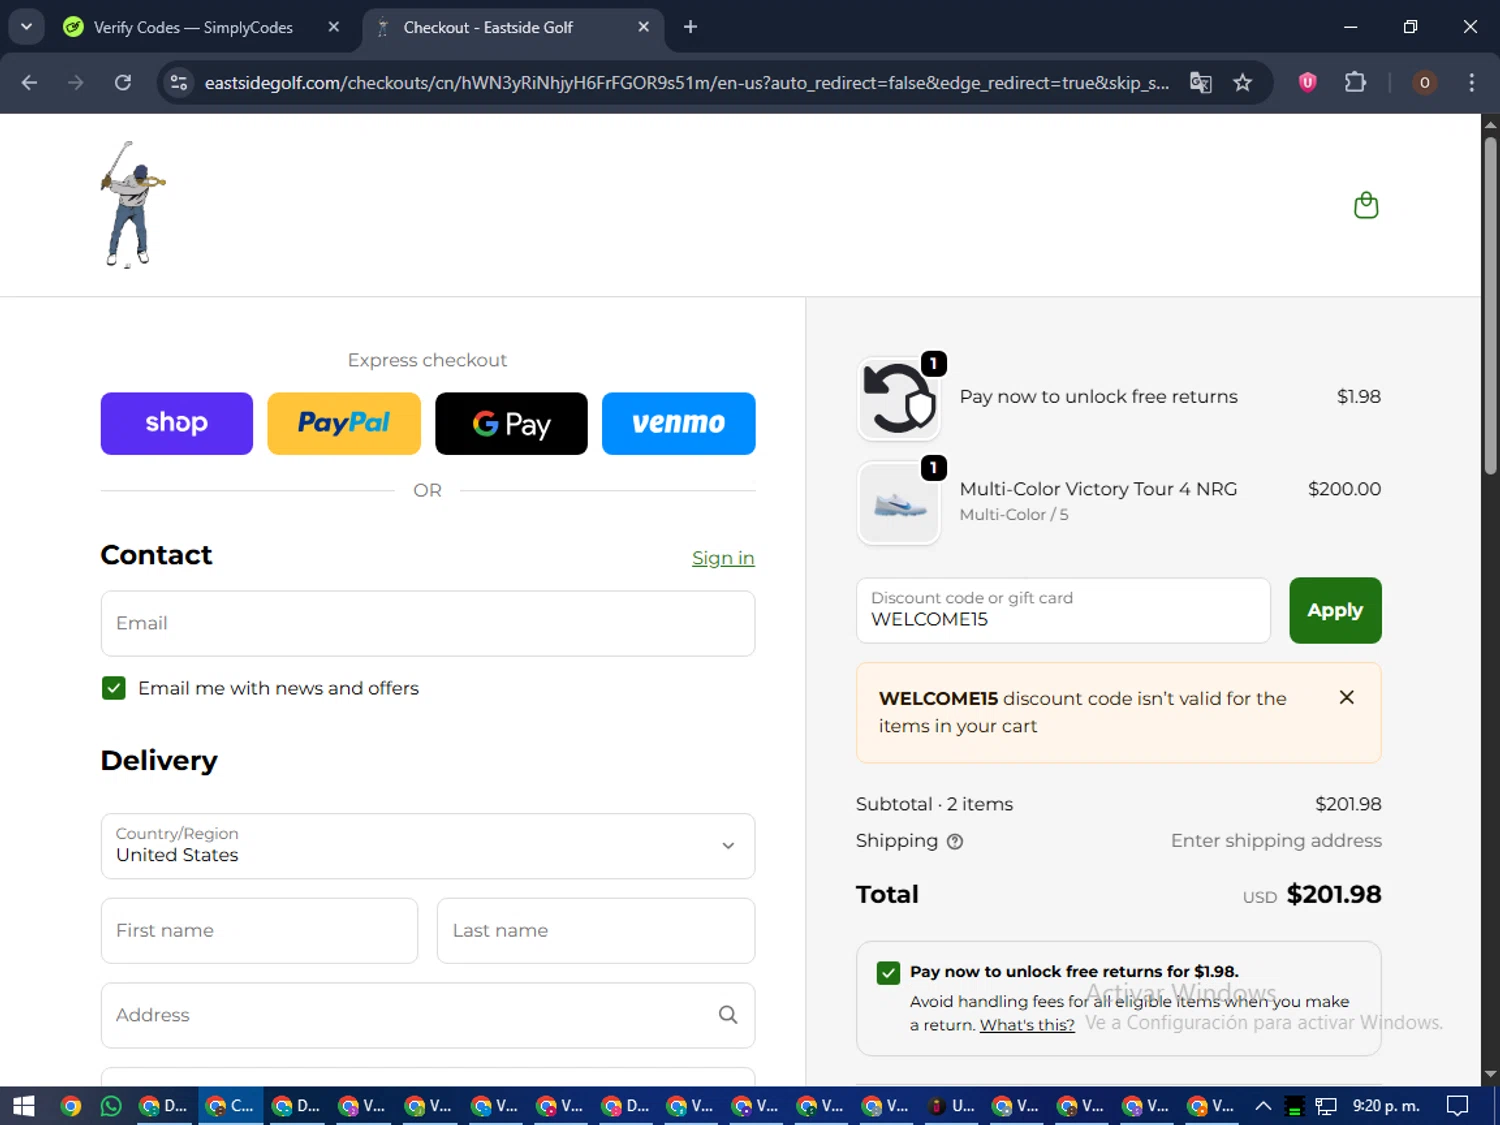This screenshot has width=1500, height=1125.
Task: Click the search icon in Address field
Action: [x=728, y=1015]
